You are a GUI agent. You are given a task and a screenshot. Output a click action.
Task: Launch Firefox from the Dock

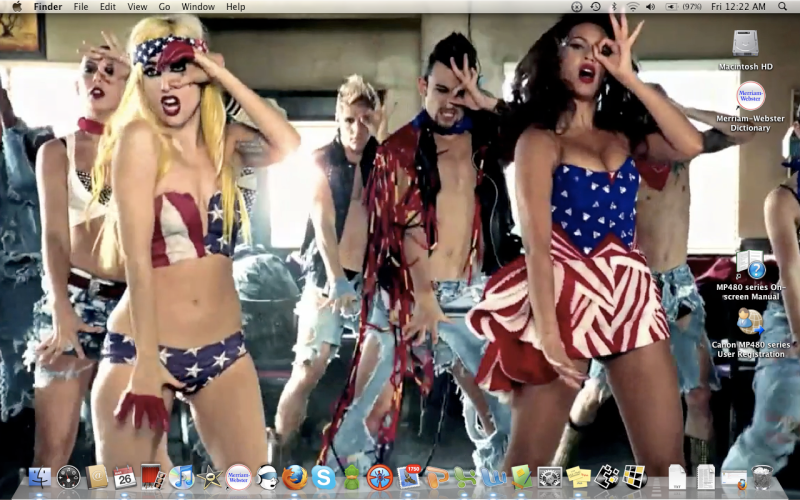pyautogui.click(x=295, y=478)
